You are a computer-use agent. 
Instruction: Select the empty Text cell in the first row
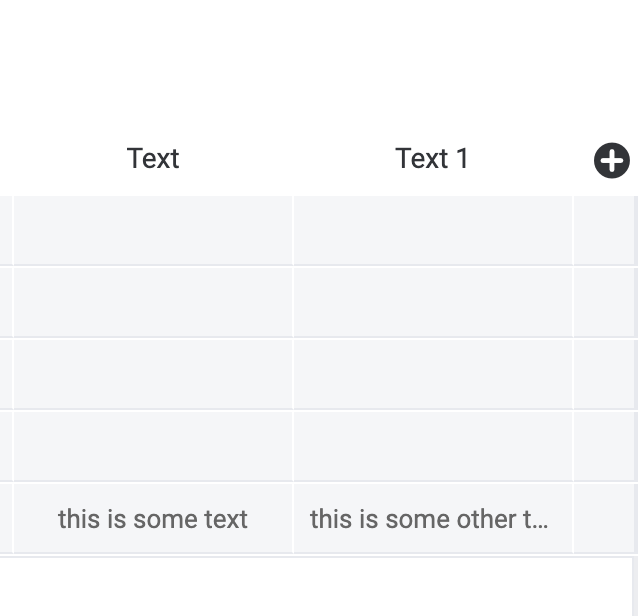point(153,231)
